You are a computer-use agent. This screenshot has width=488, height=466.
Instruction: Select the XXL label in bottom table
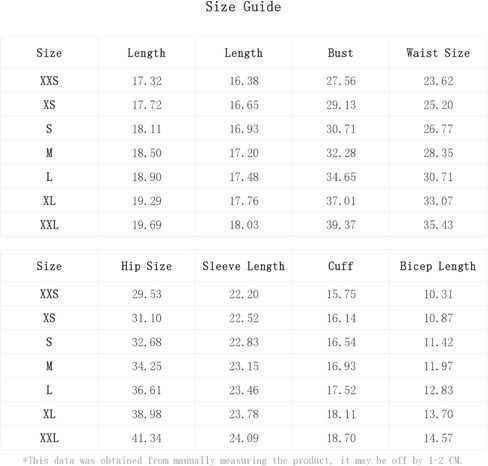pos(49,438)
